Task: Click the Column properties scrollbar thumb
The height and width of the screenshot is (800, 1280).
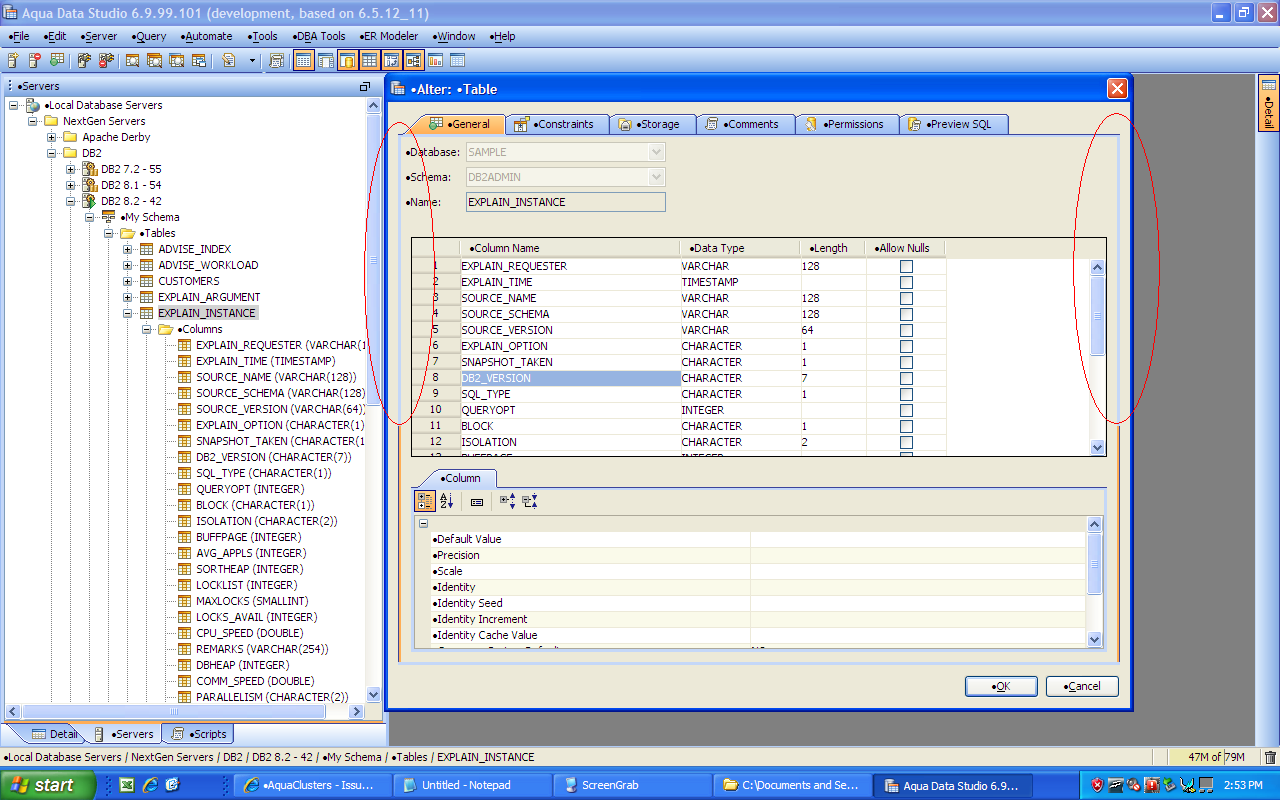Action: coord(1094,564)
